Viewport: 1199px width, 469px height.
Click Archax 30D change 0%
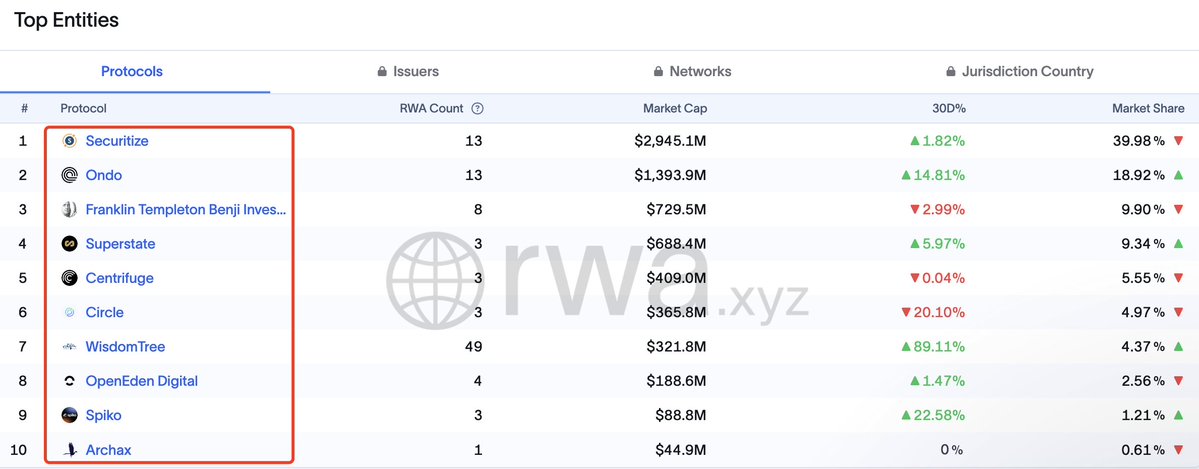pyautogui.click(x=953, y=450)
